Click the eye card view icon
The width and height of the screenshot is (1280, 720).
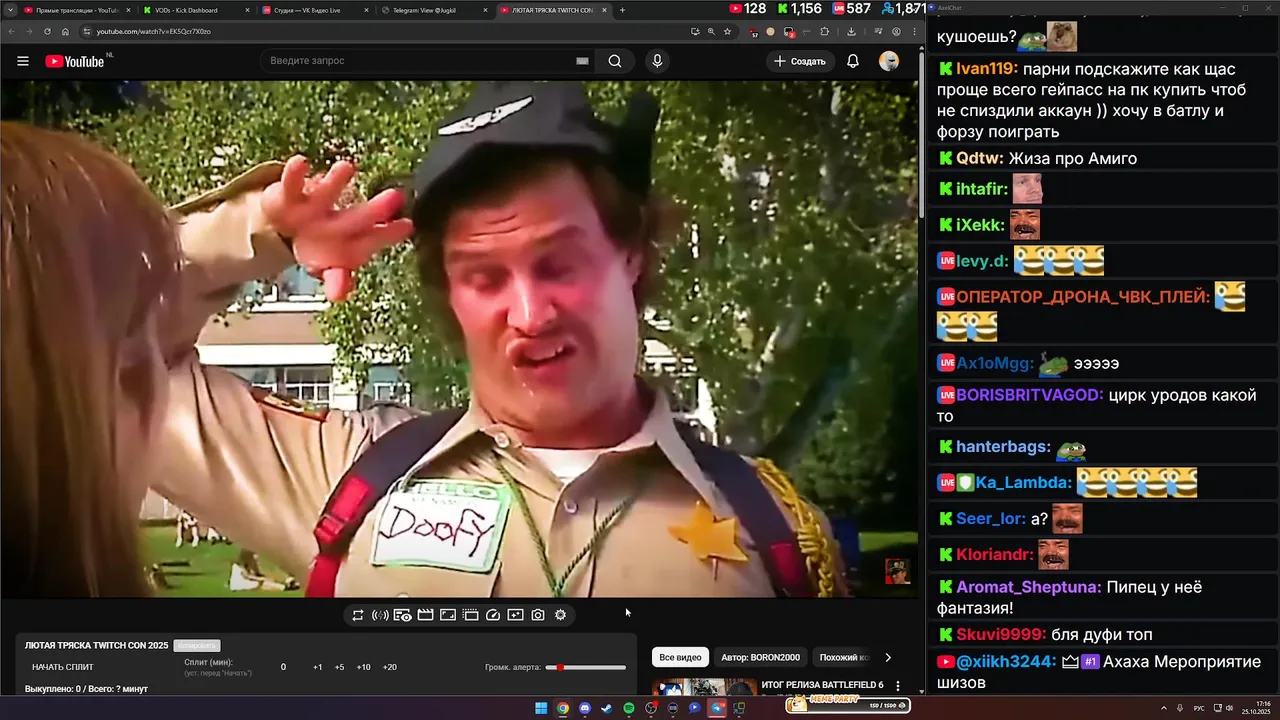click(402, 615)
